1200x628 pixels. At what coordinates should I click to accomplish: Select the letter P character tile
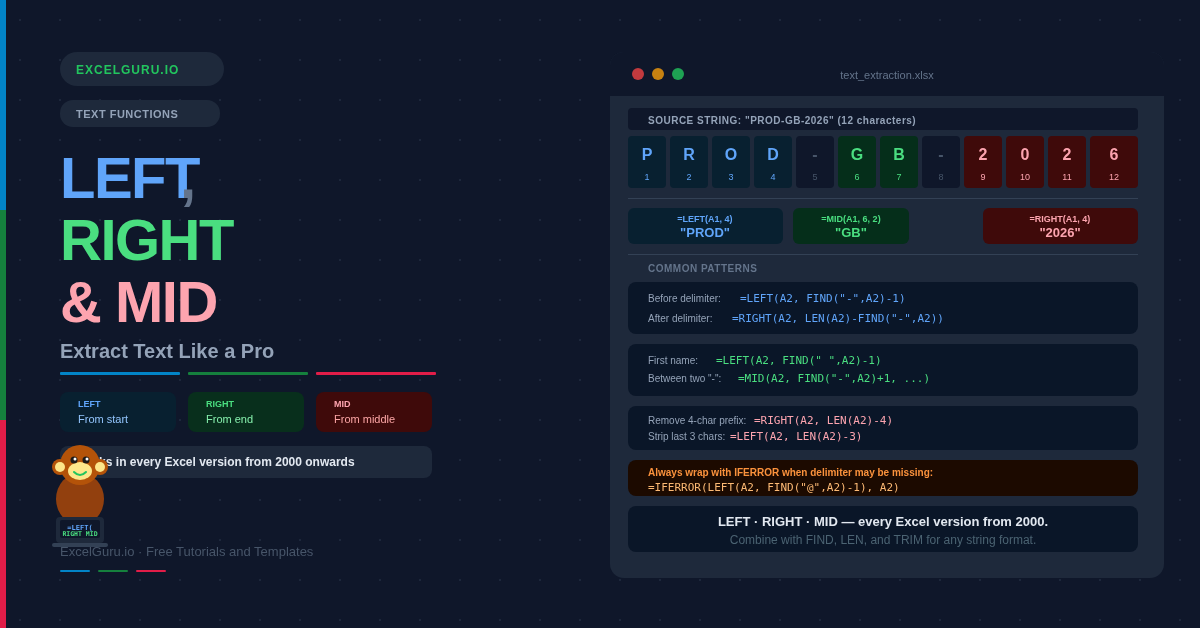(647, 162)
